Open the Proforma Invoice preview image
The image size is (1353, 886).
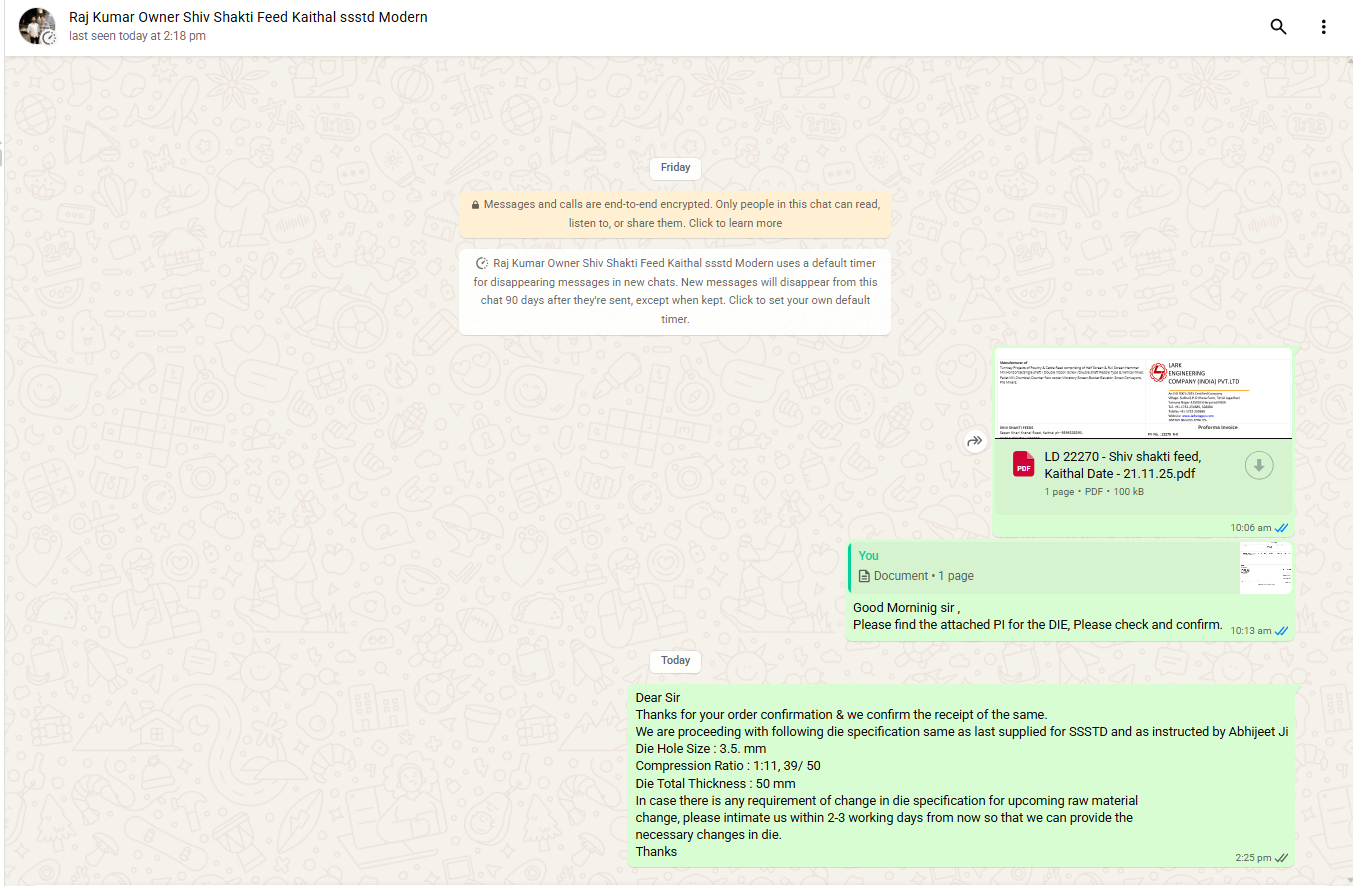[x=1143, y=394]
